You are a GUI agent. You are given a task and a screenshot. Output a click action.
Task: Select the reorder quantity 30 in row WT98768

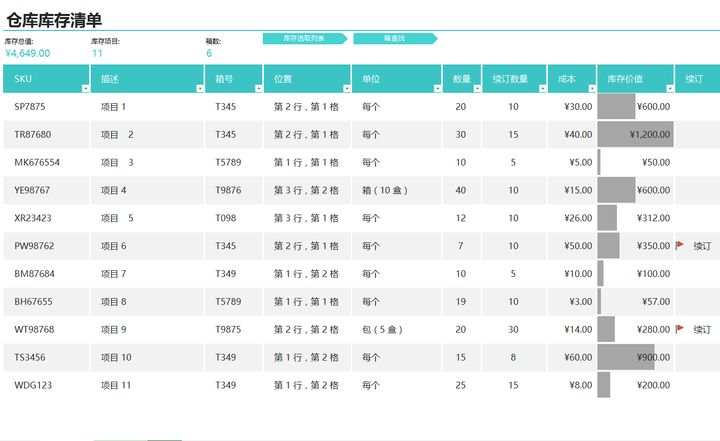pos(513,329)
